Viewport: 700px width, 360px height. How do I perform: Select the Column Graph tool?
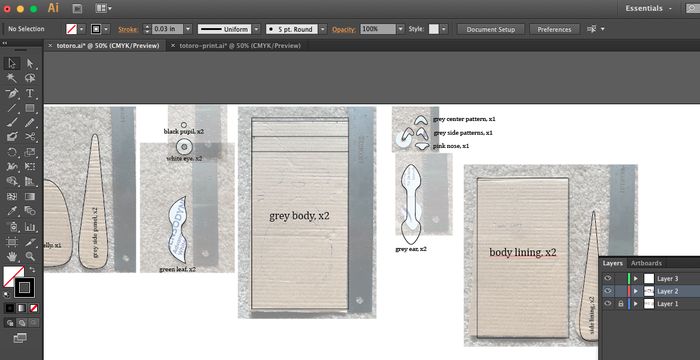30,226
